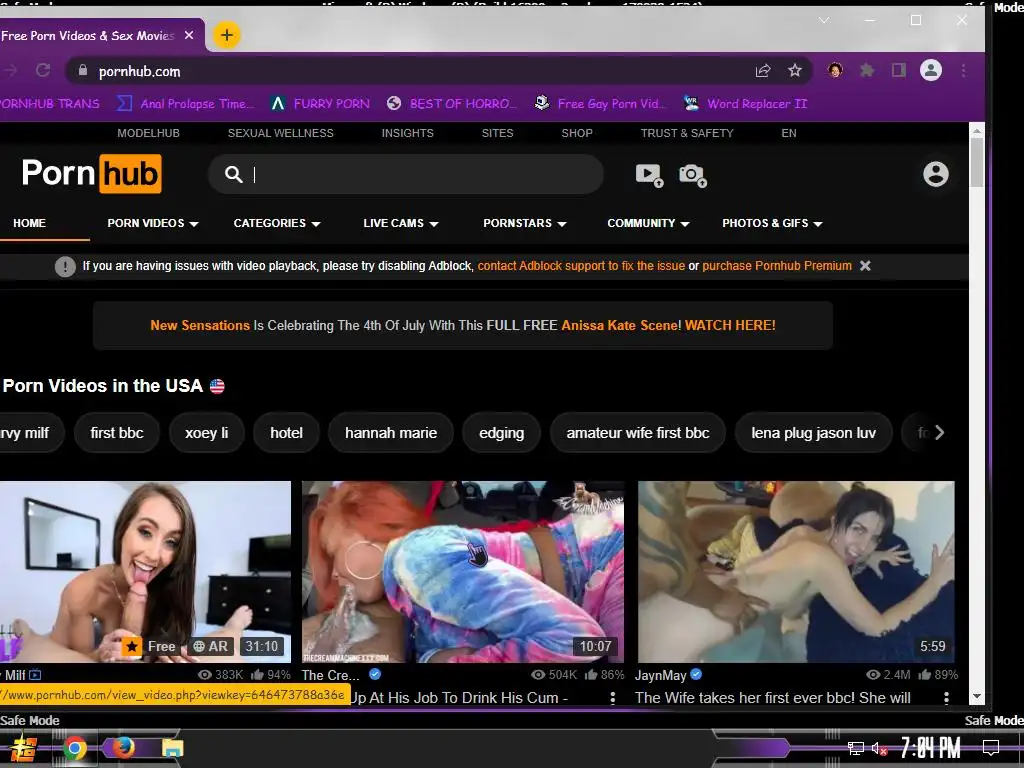Expand the PORNSTARS dropdown
The image size is (1024, 768).
click(x=524, y=223)
